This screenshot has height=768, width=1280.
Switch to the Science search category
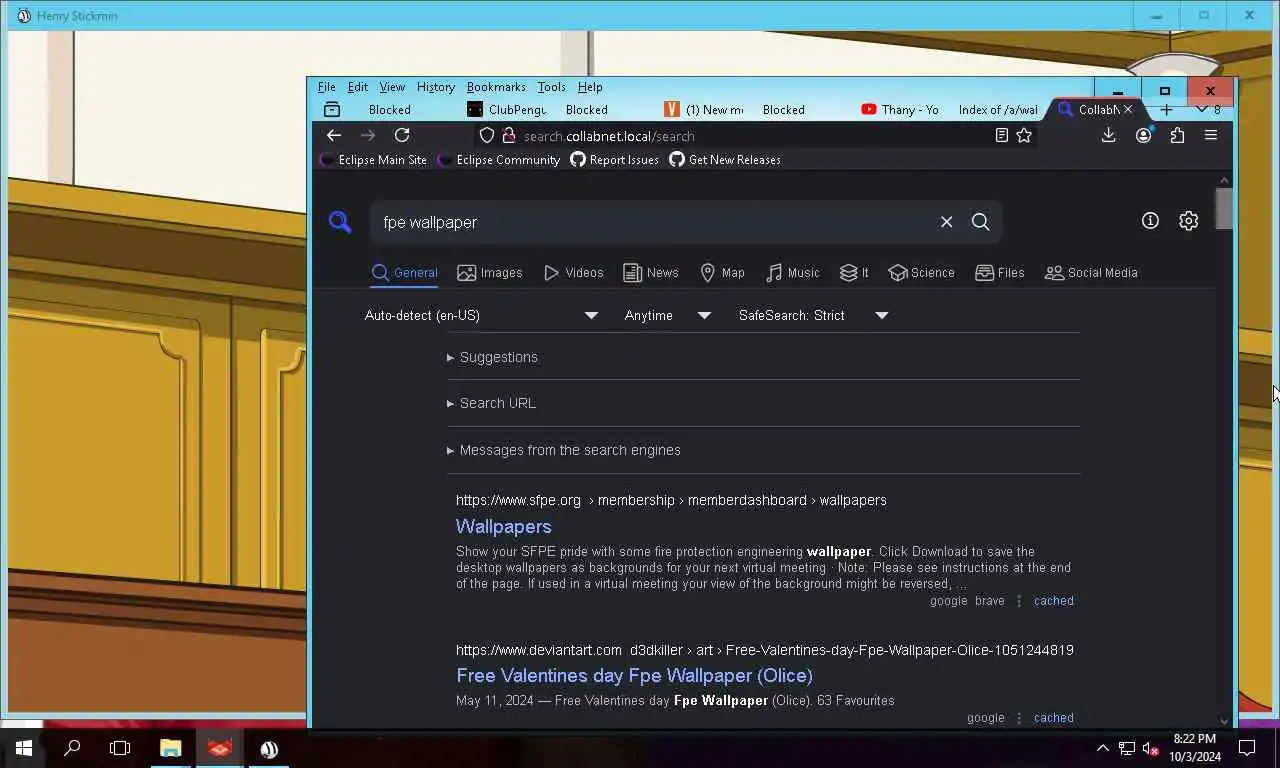tap(921, 272)
